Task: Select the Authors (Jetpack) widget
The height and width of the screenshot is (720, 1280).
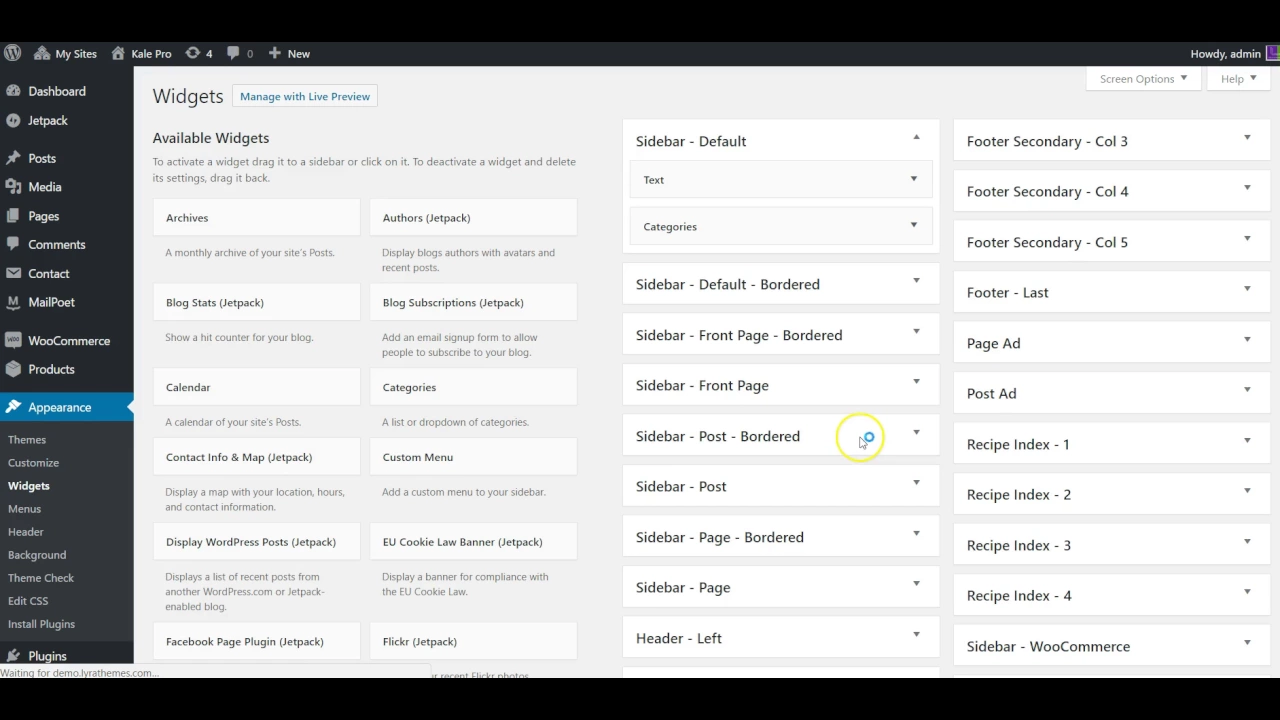Action: [x=473, y=217]
